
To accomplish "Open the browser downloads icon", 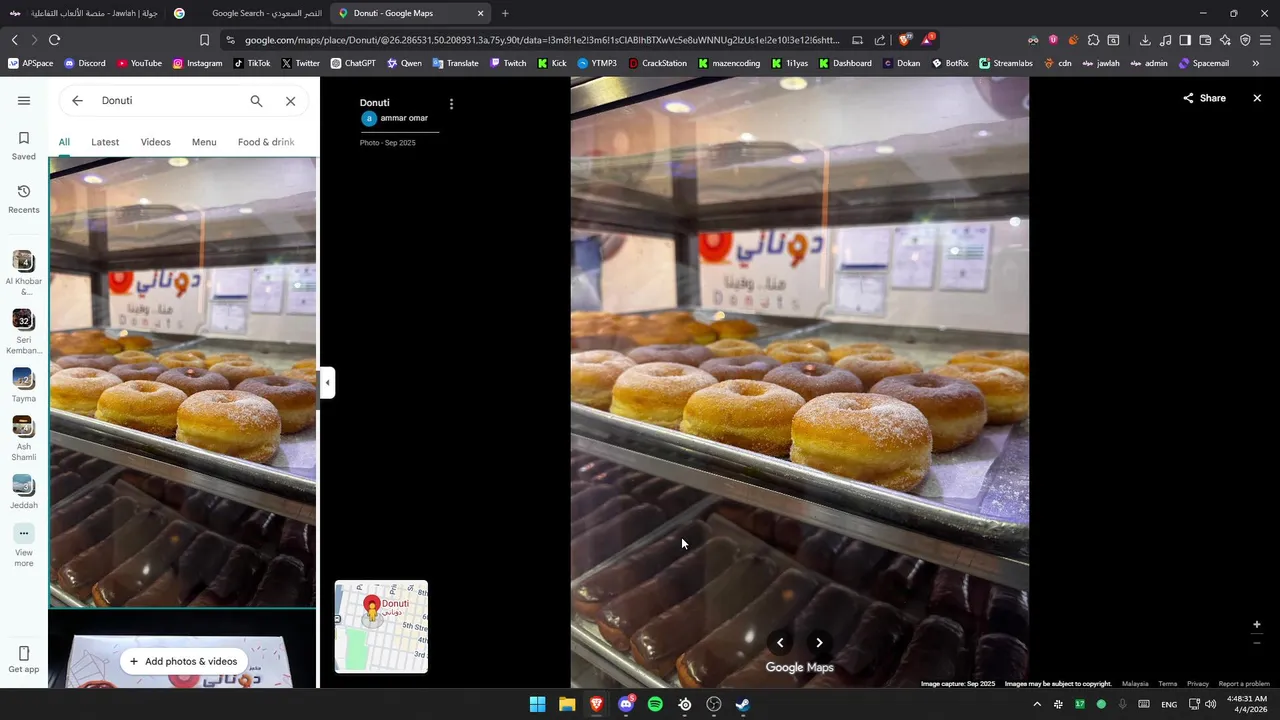I will point(1145,40).
